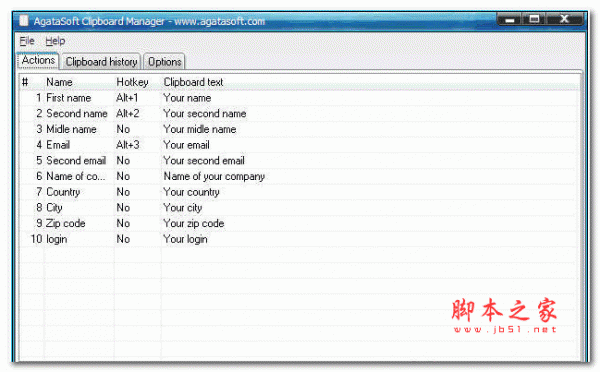Viewport: 600px width, 372px height.
Task: Click the 'No' hotkey in Midle name row
Action: [x=123, y=129]
